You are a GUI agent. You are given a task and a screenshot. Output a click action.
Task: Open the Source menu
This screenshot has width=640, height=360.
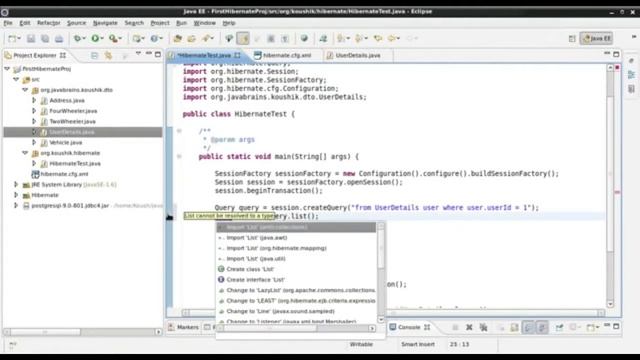(x=76, y=23)
